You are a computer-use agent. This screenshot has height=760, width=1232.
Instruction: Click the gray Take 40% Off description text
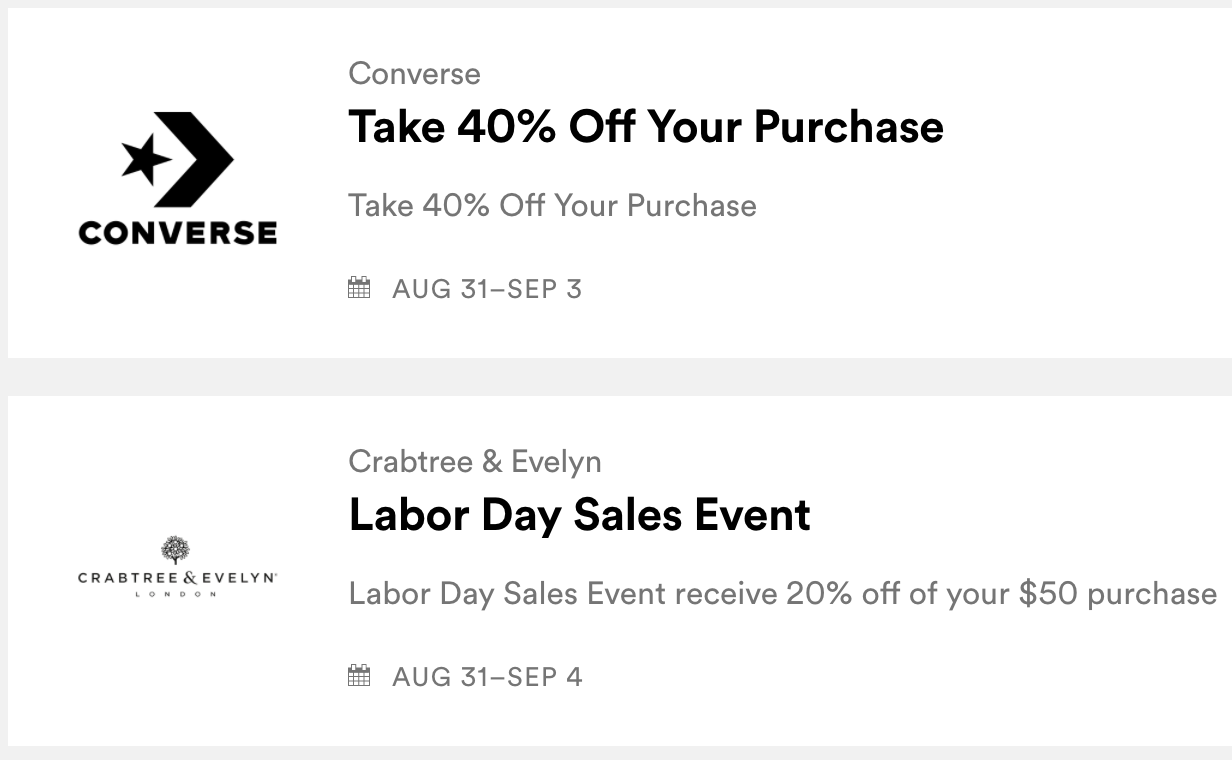click(552, 205)
